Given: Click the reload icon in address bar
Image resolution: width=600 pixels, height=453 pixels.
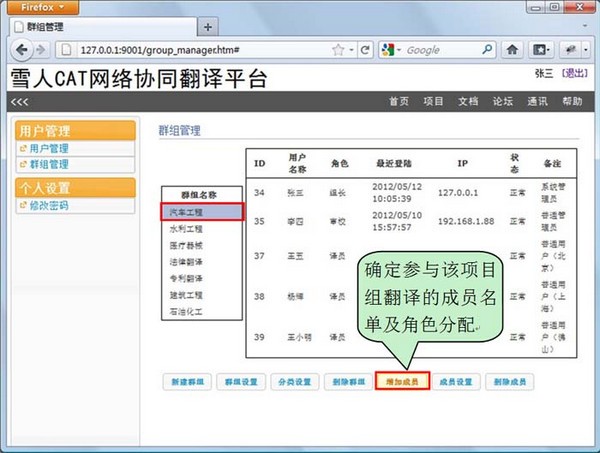Looking at the screenshot, I should [362, 50].
